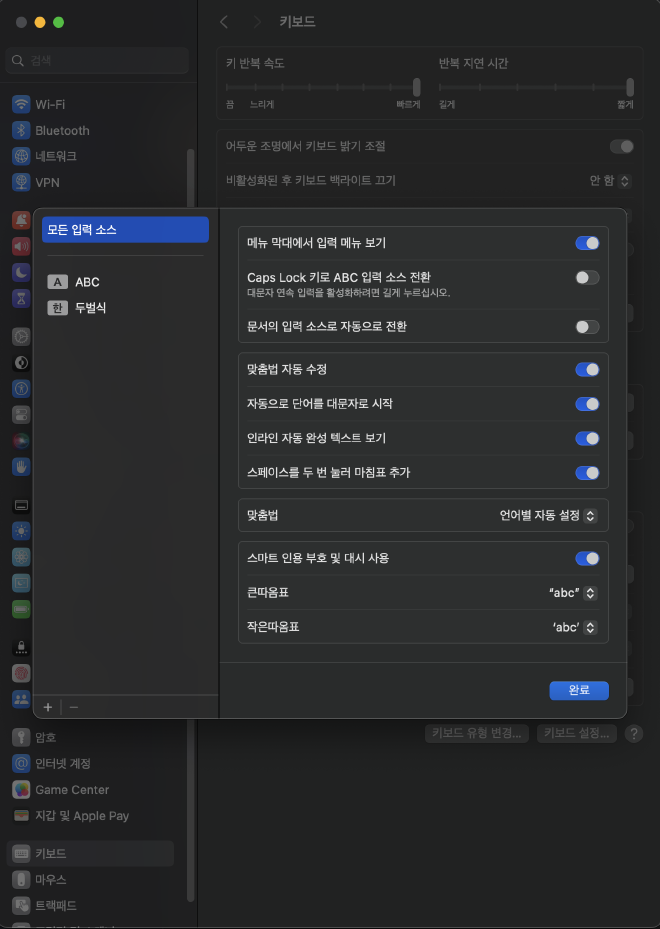Open the colorful Siri icon

(x=21, y=441)
